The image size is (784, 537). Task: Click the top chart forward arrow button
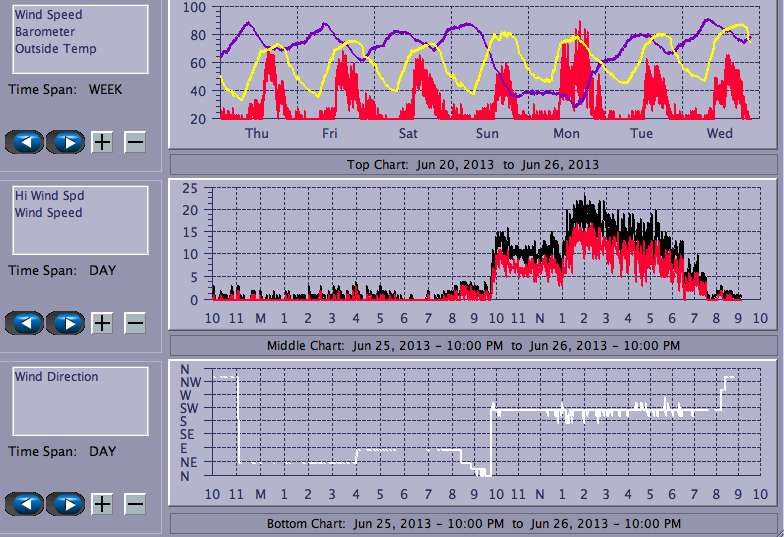[66, 142]
